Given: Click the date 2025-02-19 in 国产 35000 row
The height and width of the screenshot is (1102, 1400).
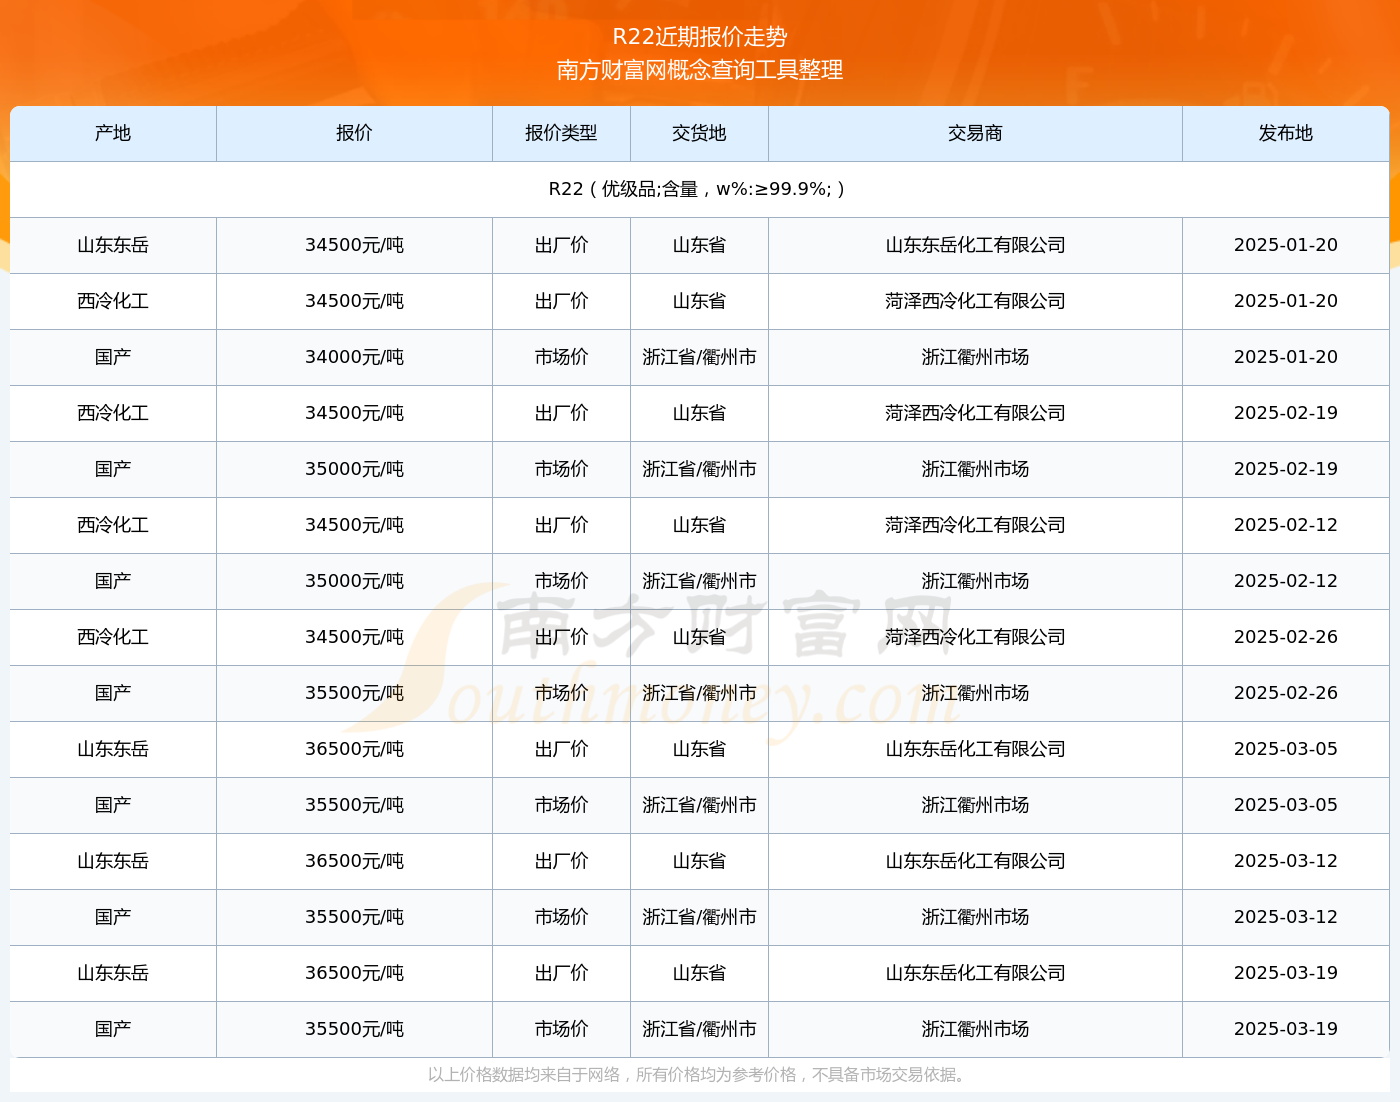Looking at the screenshot, I should (x=1285, y=469).
